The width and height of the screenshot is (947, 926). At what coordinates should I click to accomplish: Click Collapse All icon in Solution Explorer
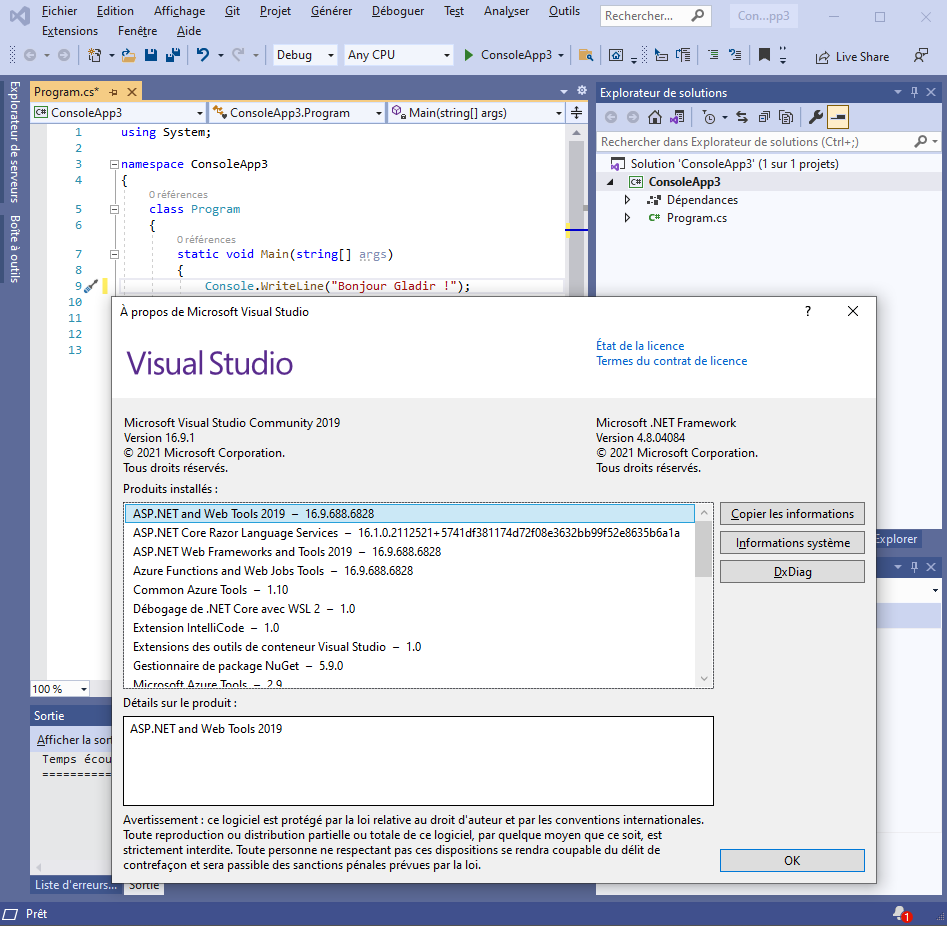click(x=763, y=118)
